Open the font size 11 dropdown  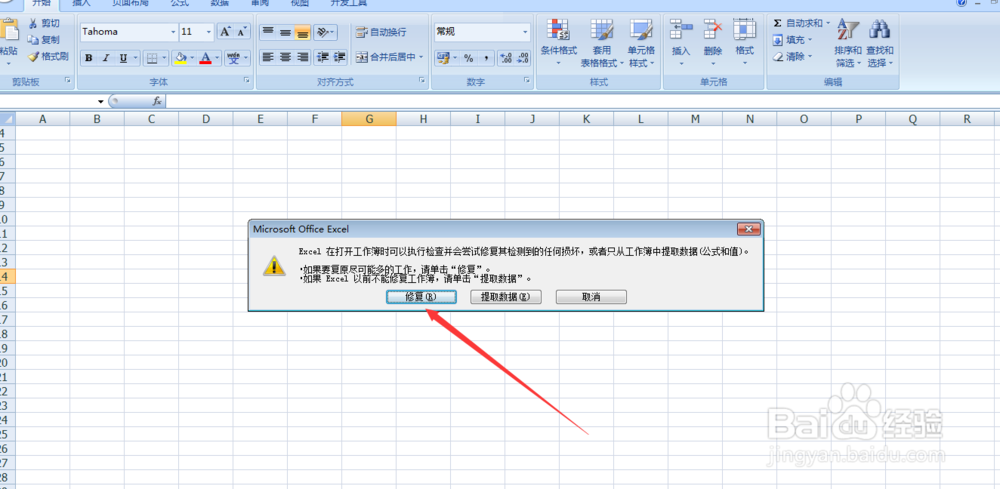click(209, 32)
